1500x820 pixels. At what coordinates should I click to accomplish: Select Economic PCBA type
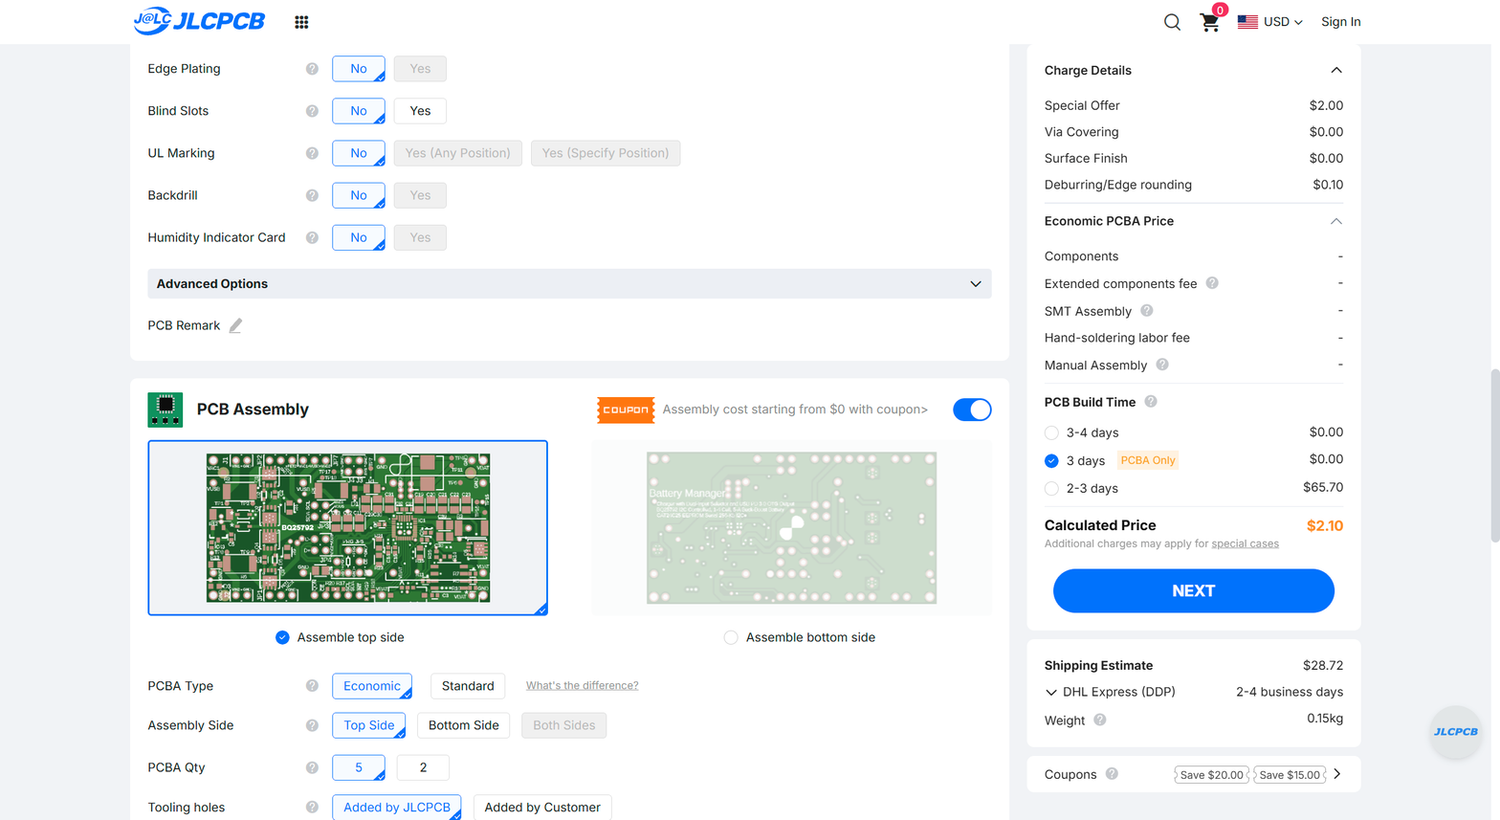(372, 686)
